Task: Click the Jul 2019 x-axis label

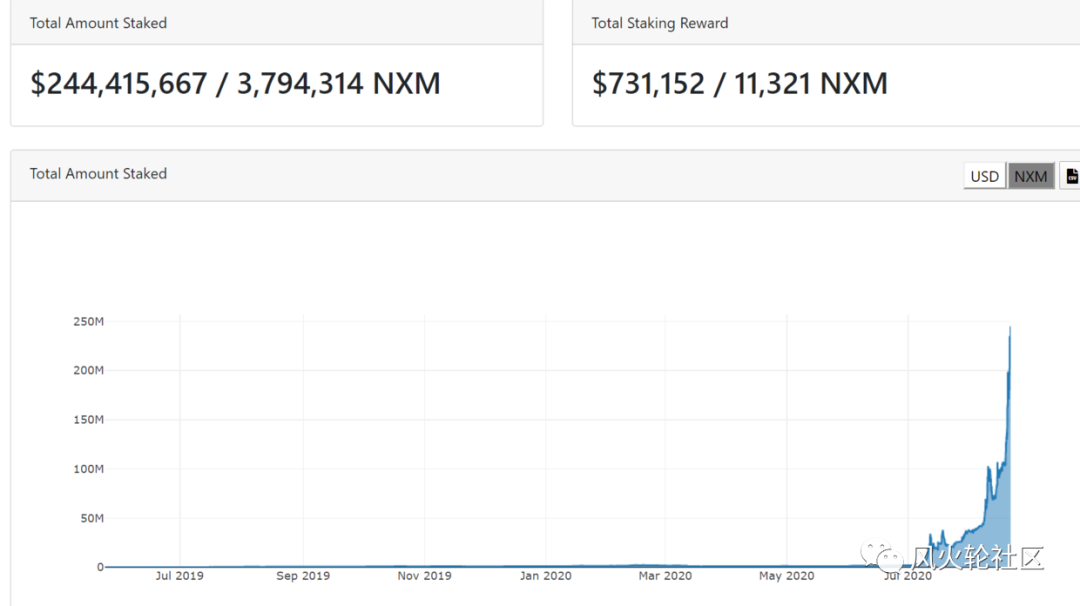Action: pyautogui.click(x=180, y=576)
